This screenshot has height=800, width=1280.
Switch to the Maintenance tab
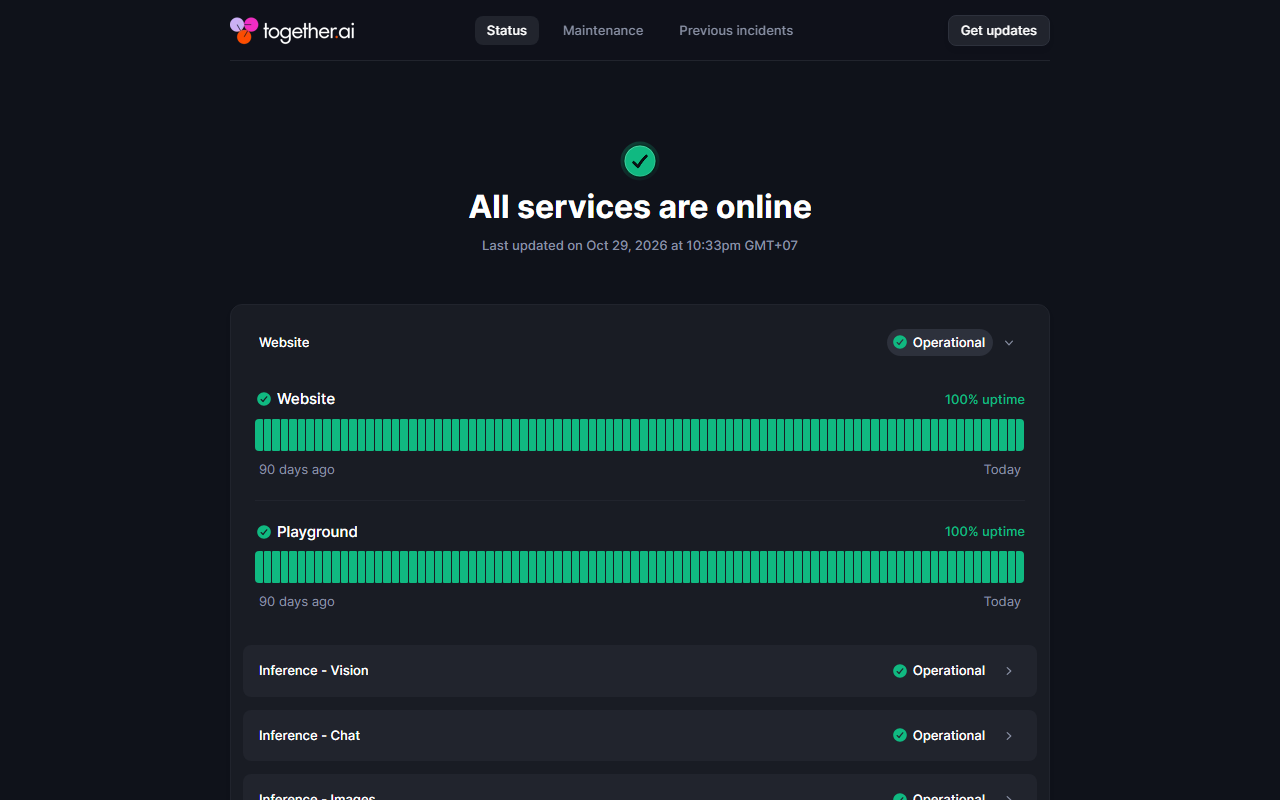(x=603, y=31)
